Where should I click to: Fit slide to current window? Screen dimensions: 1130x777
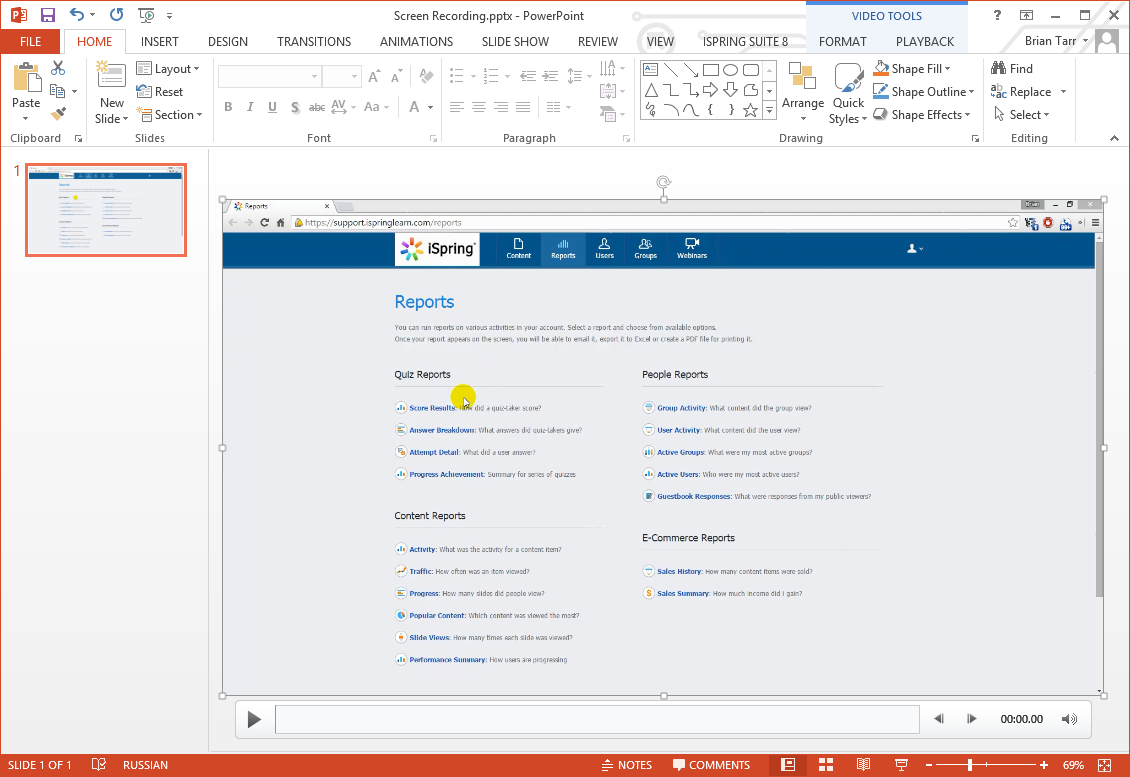tap(1104, 765)
